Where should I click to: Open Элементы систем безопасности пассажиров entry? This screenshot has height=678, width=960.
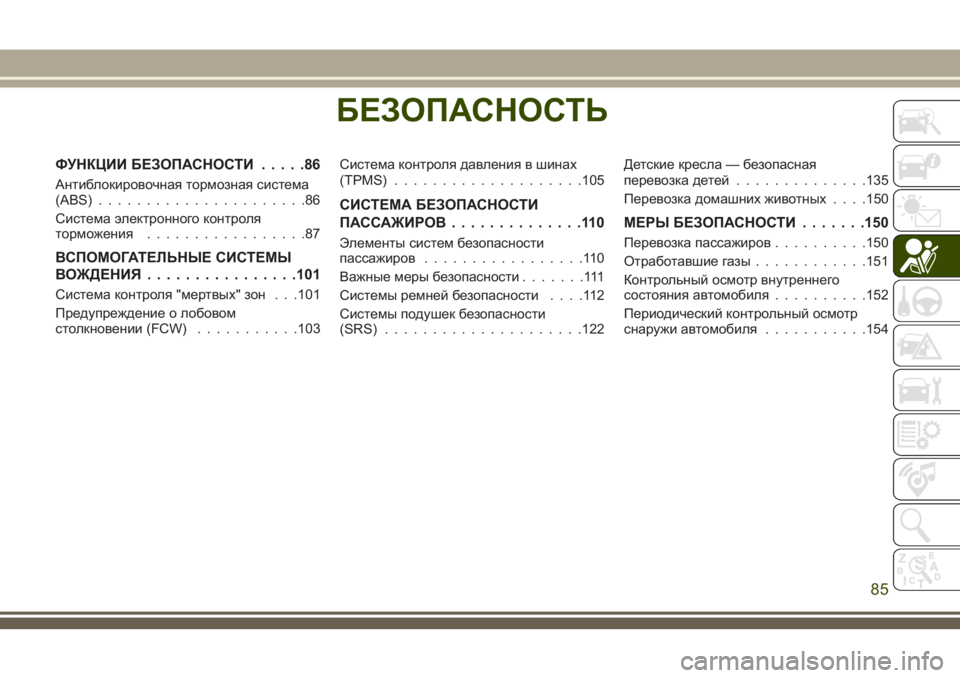pos(471,250)
